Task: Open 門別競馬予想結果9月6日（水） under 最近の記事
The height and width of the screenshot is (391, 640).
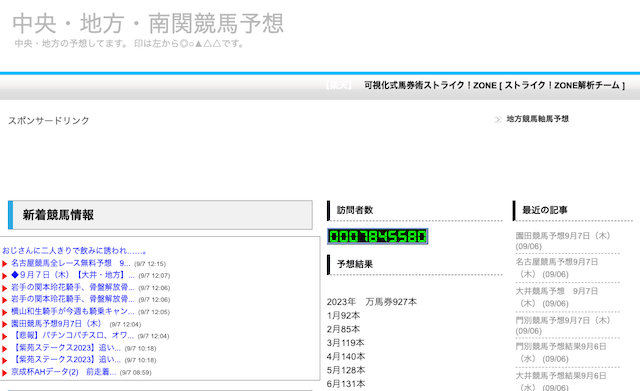Action: pyautogui.click(x=561, y=353)
